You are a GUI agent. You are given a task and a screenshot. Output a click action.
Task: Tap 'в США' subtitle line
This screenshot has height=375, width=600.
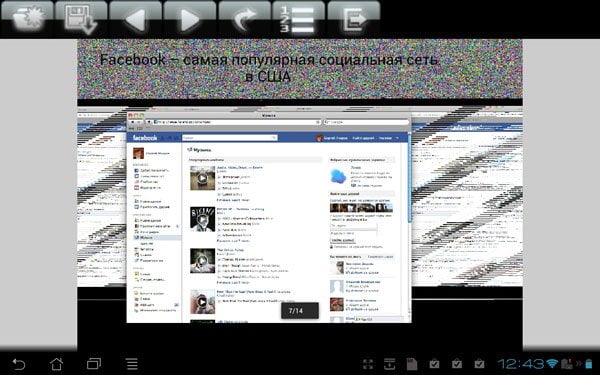click(x=267, y=77)
